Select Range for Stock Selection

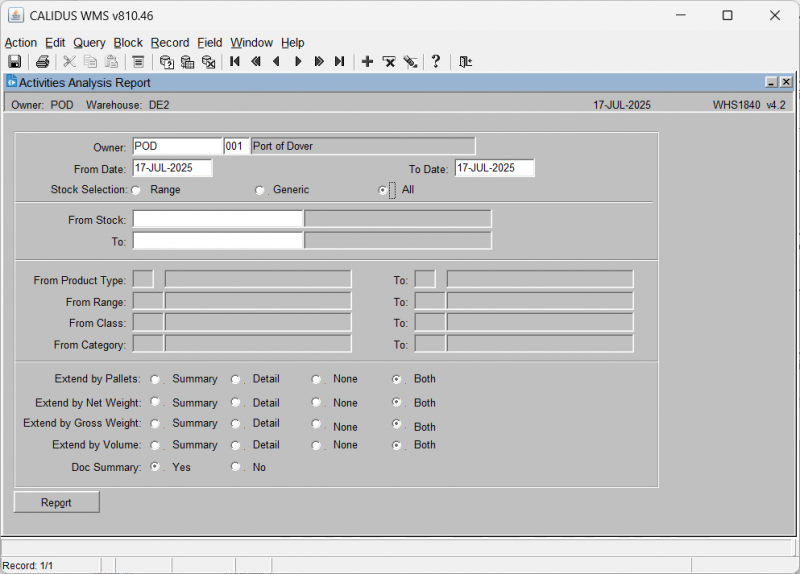coord(136,190)
